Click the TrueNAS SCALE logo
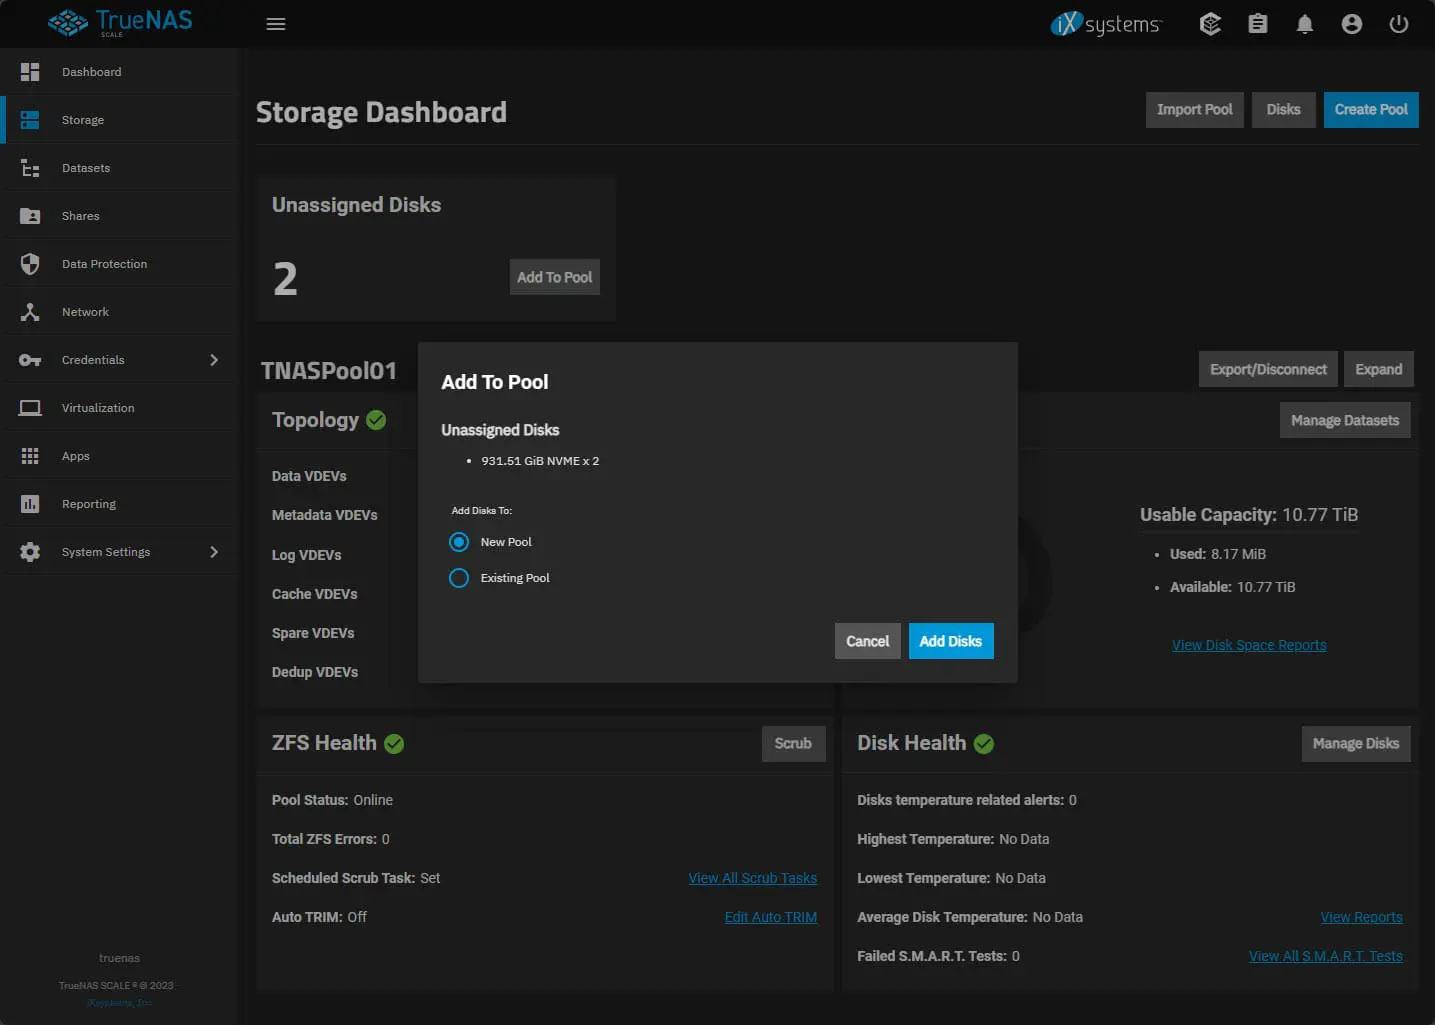Screen dimensions: 1435x1025 click(x=120, y=22)
